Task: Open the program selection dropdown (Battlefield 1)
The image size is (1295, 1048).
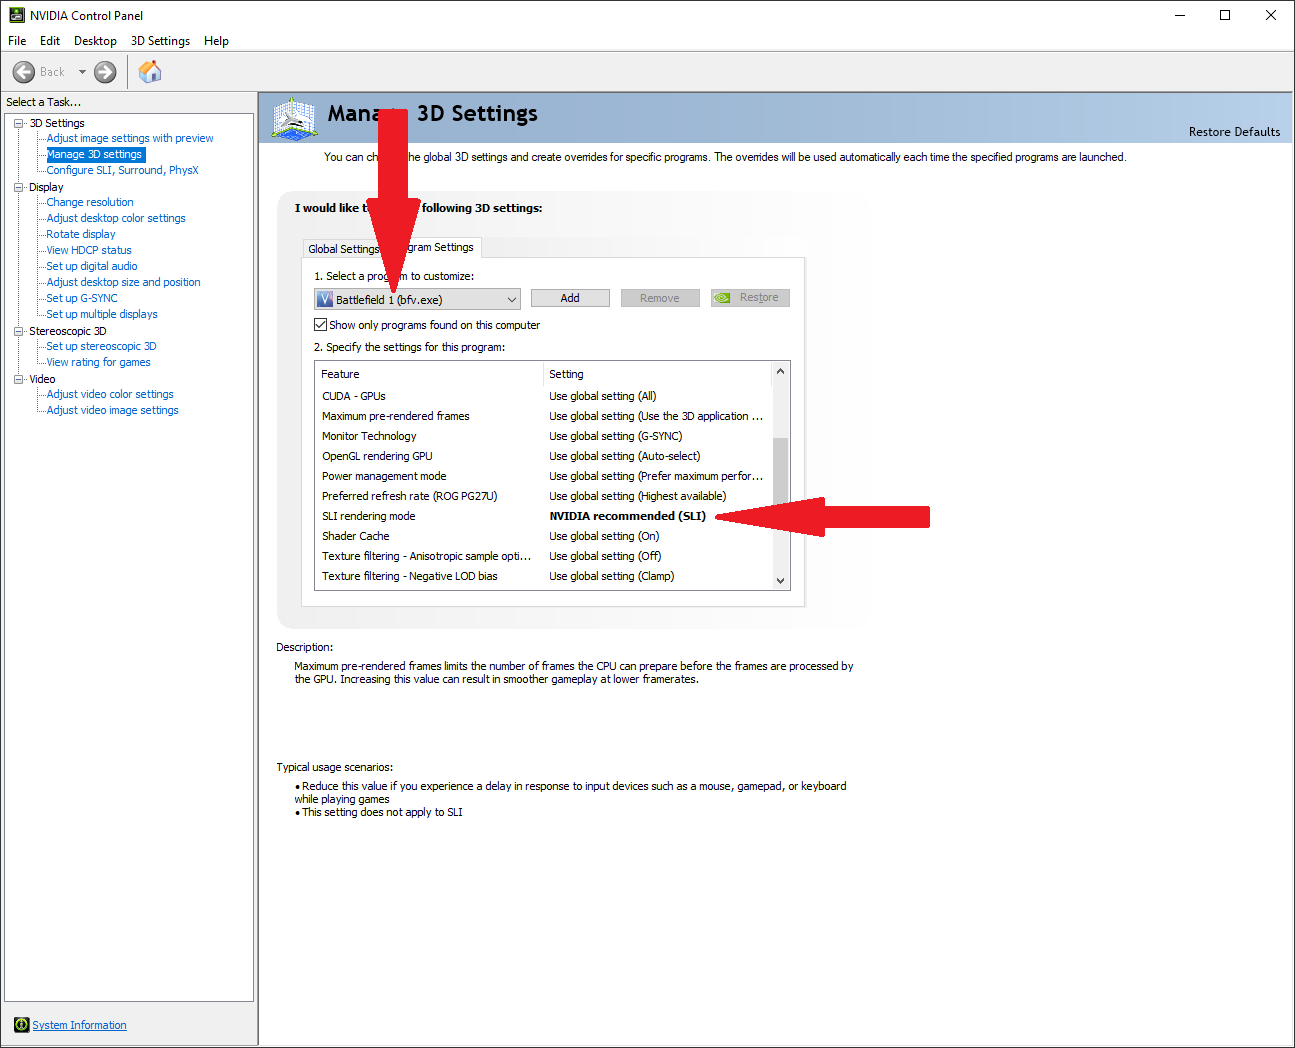Action: click(x=417, y=299)
